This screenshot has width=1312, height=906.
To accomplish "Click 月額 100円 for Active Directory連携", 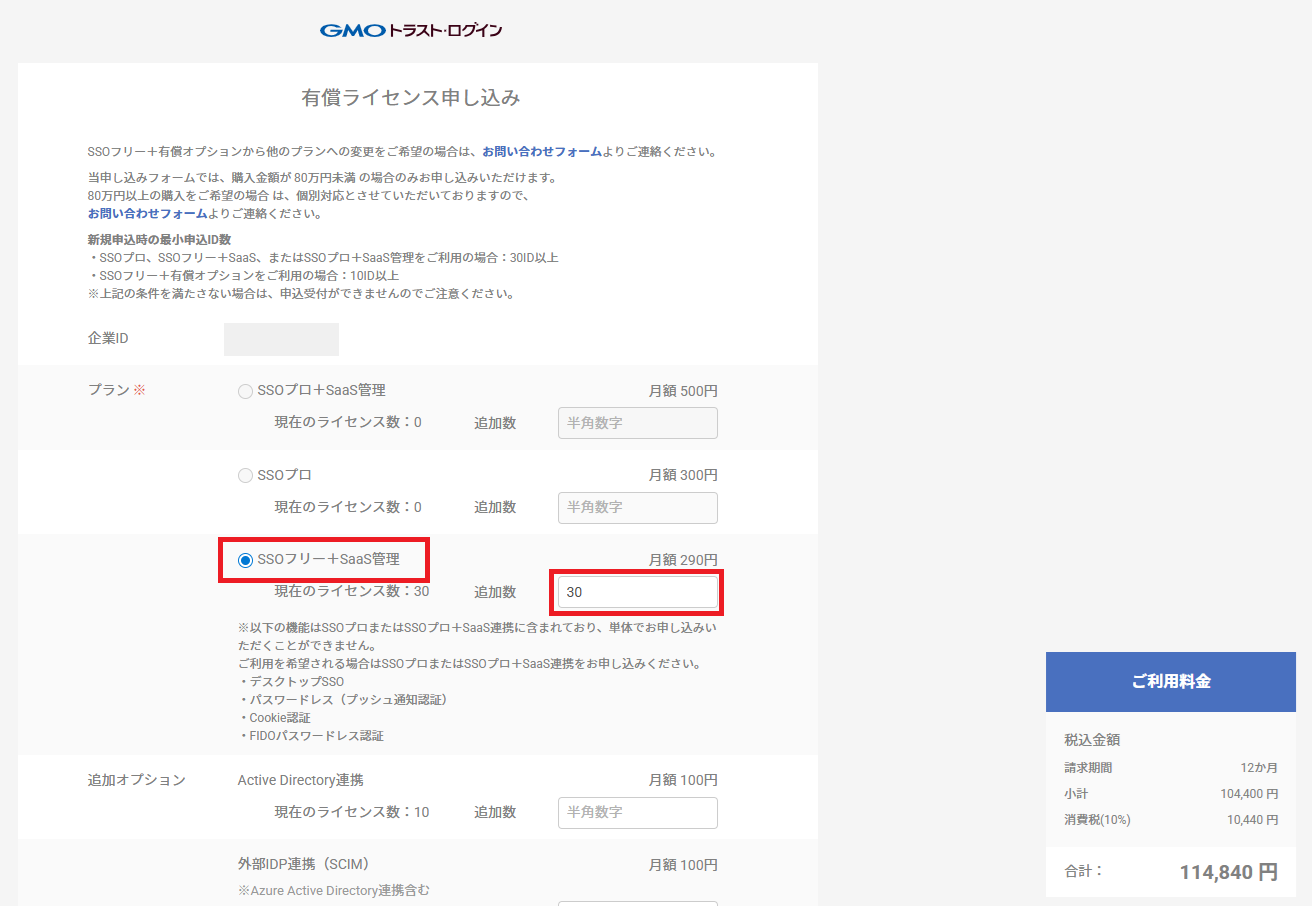I will [x=683, y=780].
